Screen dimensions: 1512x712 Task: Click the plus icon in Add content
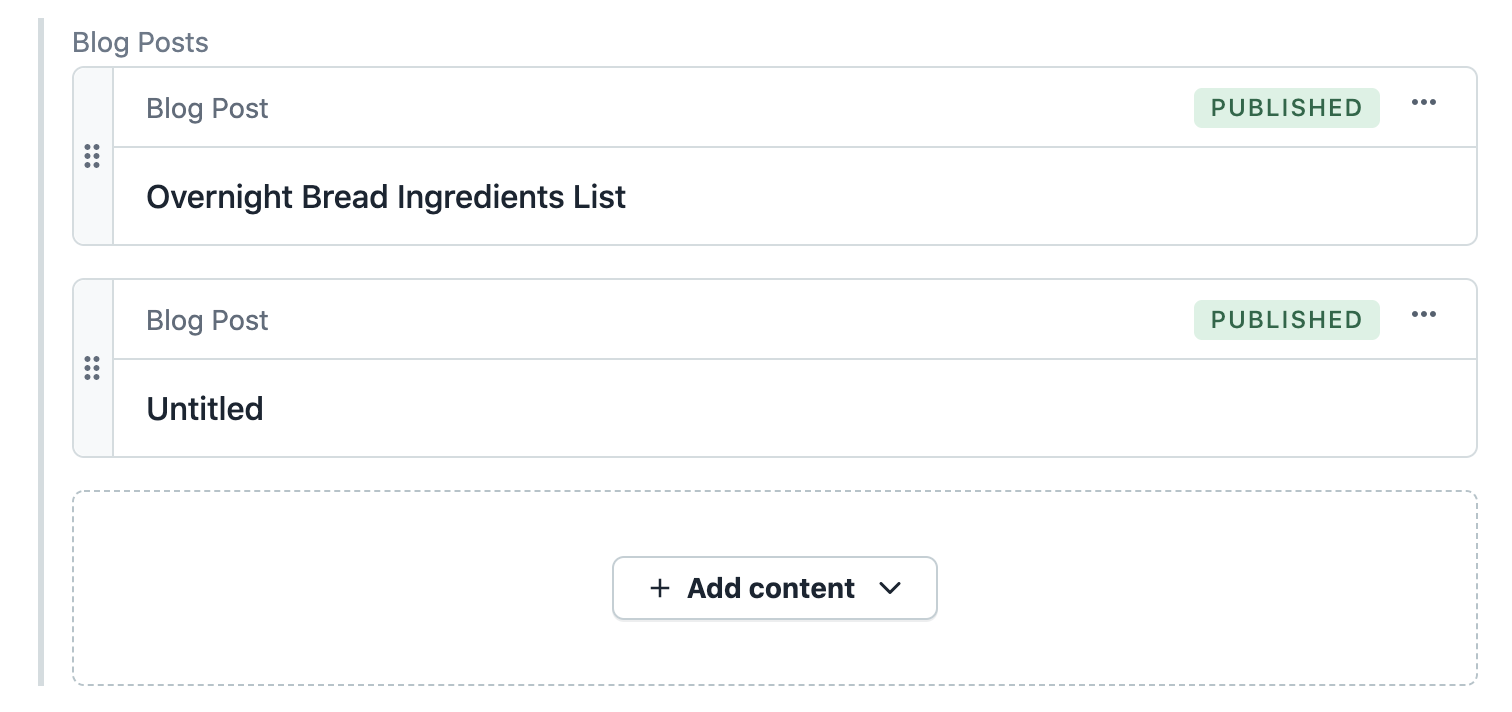[659, 588]
